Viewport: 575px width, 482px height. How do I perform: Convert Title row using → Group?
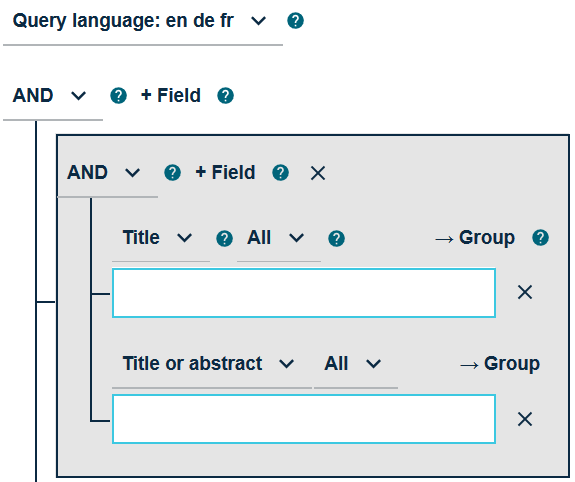(475, 238)
